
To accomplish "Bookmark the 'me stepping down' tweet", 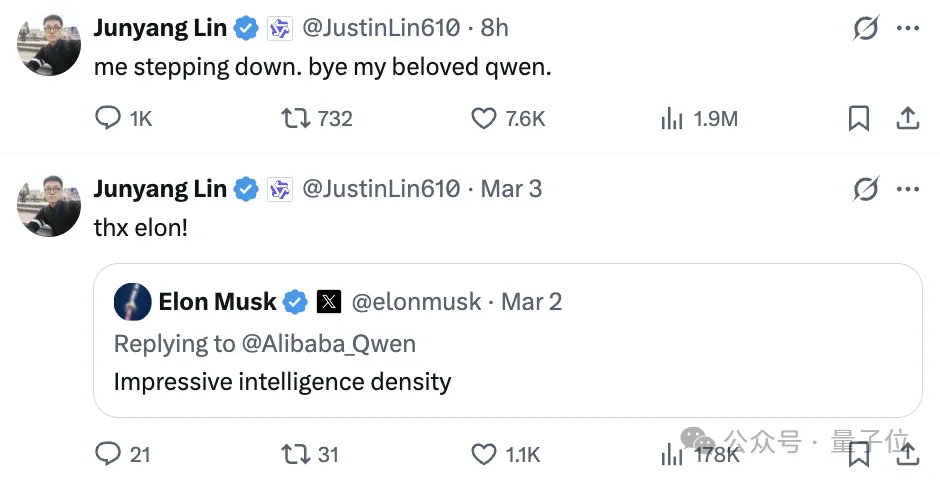I will (x=858, y=119).
